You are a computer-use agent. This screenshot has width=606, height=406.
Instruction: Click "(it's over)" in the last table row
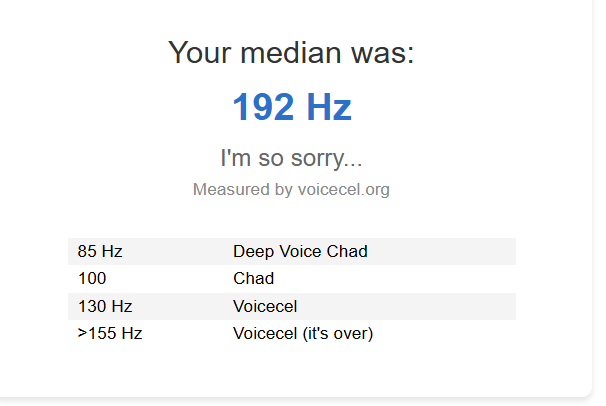[338, 333]
